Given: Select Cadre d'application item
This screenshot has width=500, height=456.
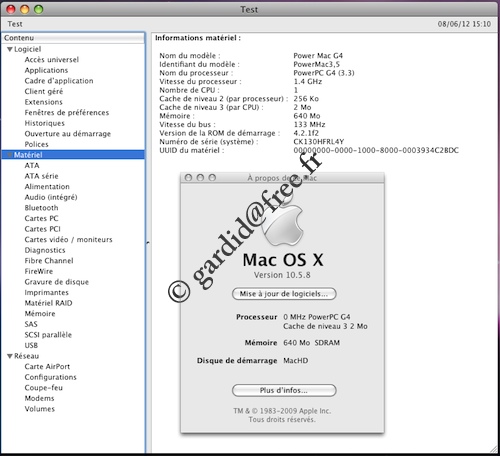Looking at the screenshot, I should coord(59,81).
